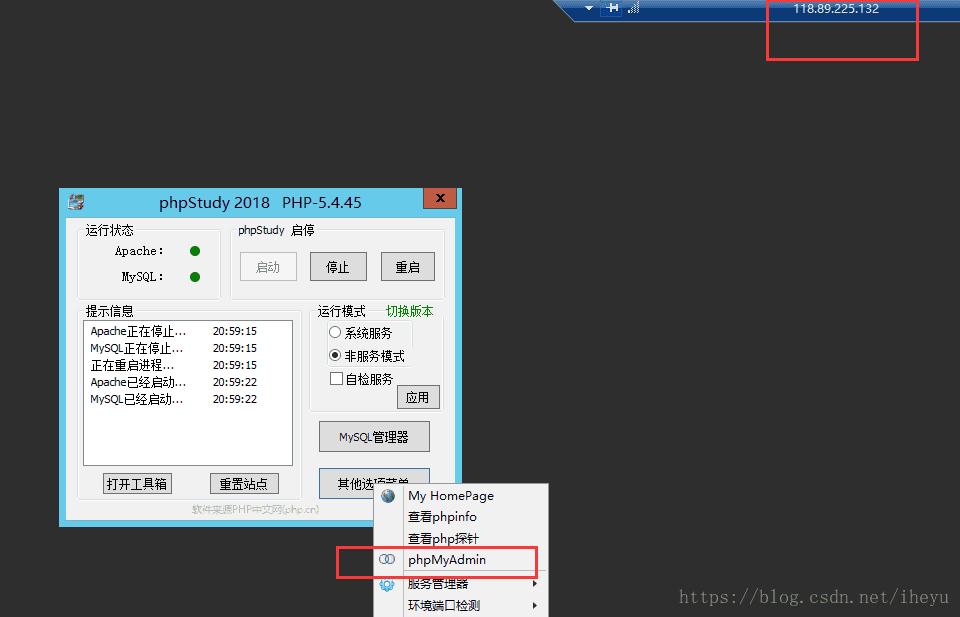Click the phpStudy 2018 PHP-5.4.45 title text

pos(260,203)
